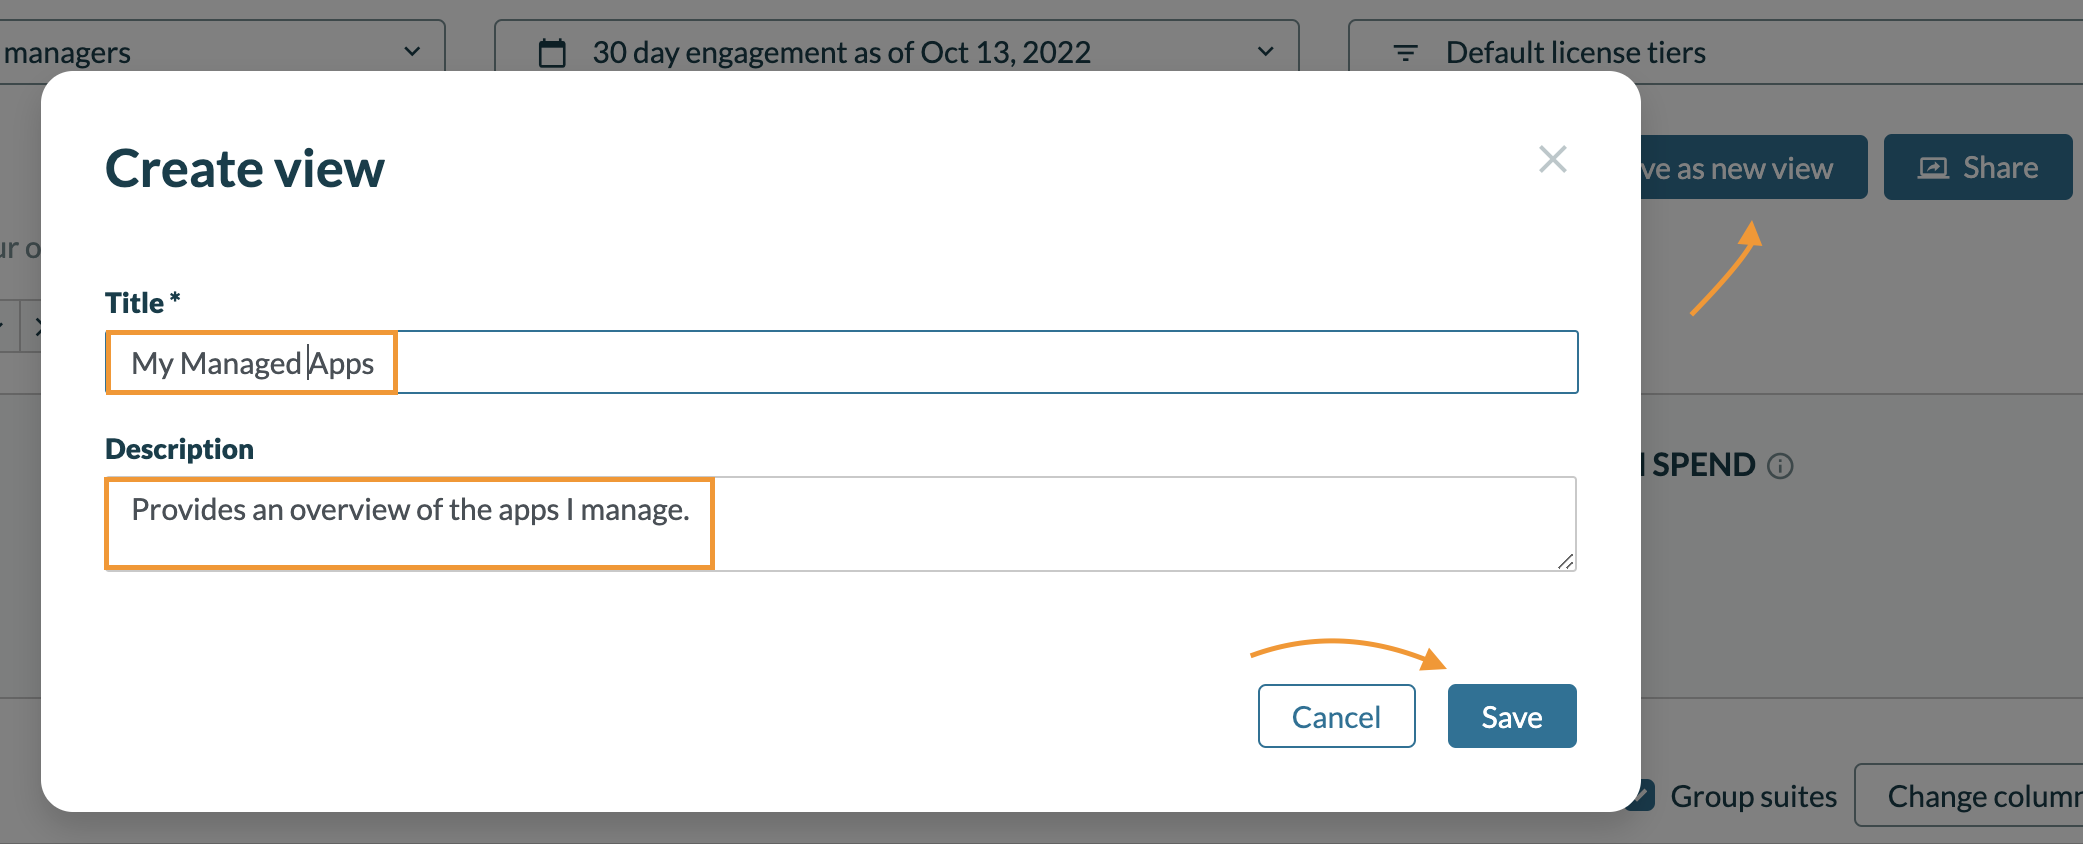Click the filter funnel icon beside Default license tiers
Viewport: 2083px width, 844px height.
pos(1406,53)
